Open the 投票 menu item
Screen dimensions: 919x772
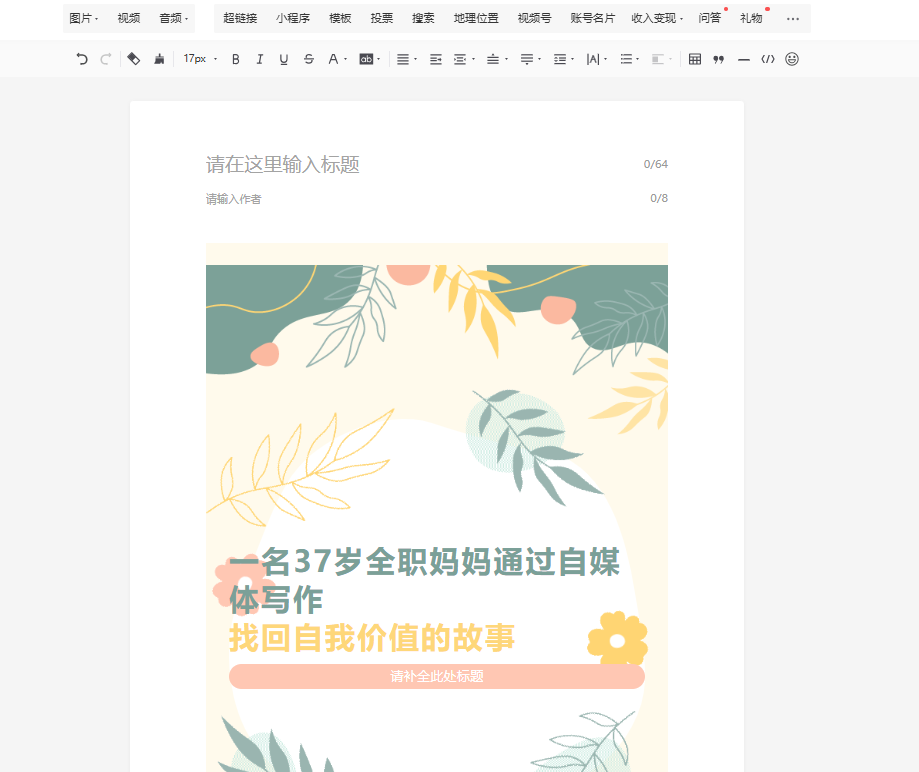tap(381, 18)
